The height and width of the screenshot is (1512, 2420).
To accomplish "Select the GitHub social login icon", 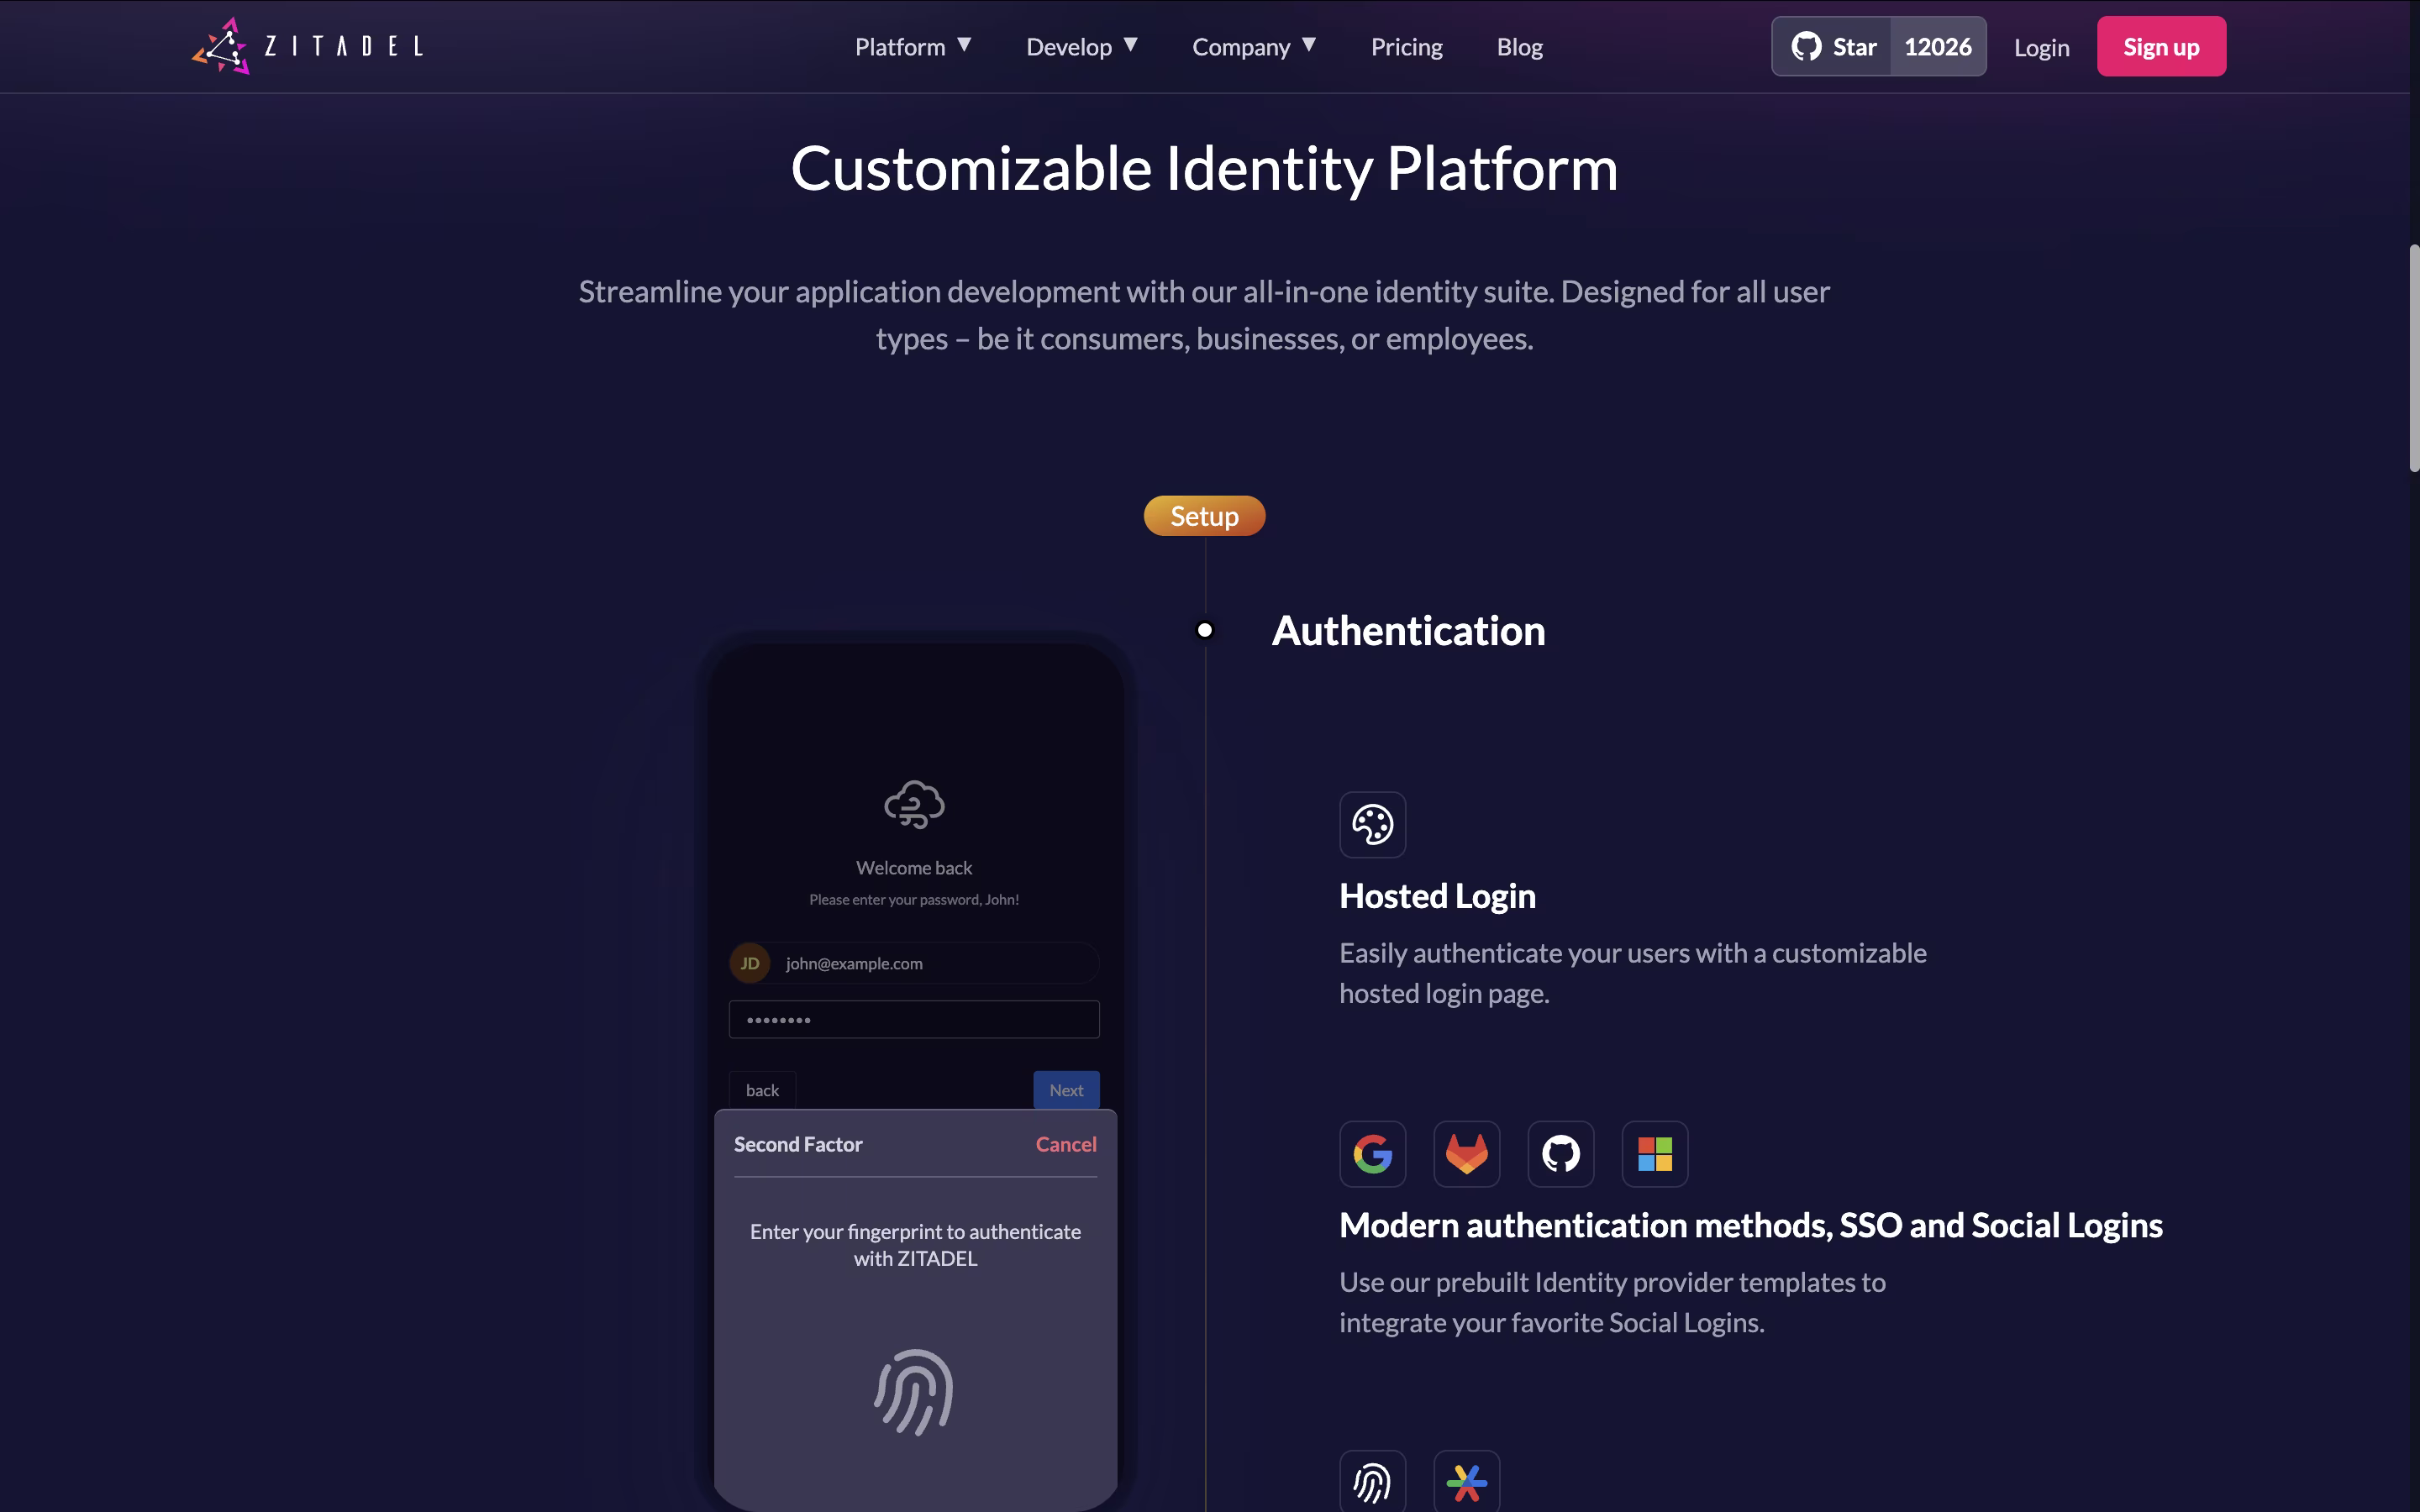I will tap(1560, 1154).
